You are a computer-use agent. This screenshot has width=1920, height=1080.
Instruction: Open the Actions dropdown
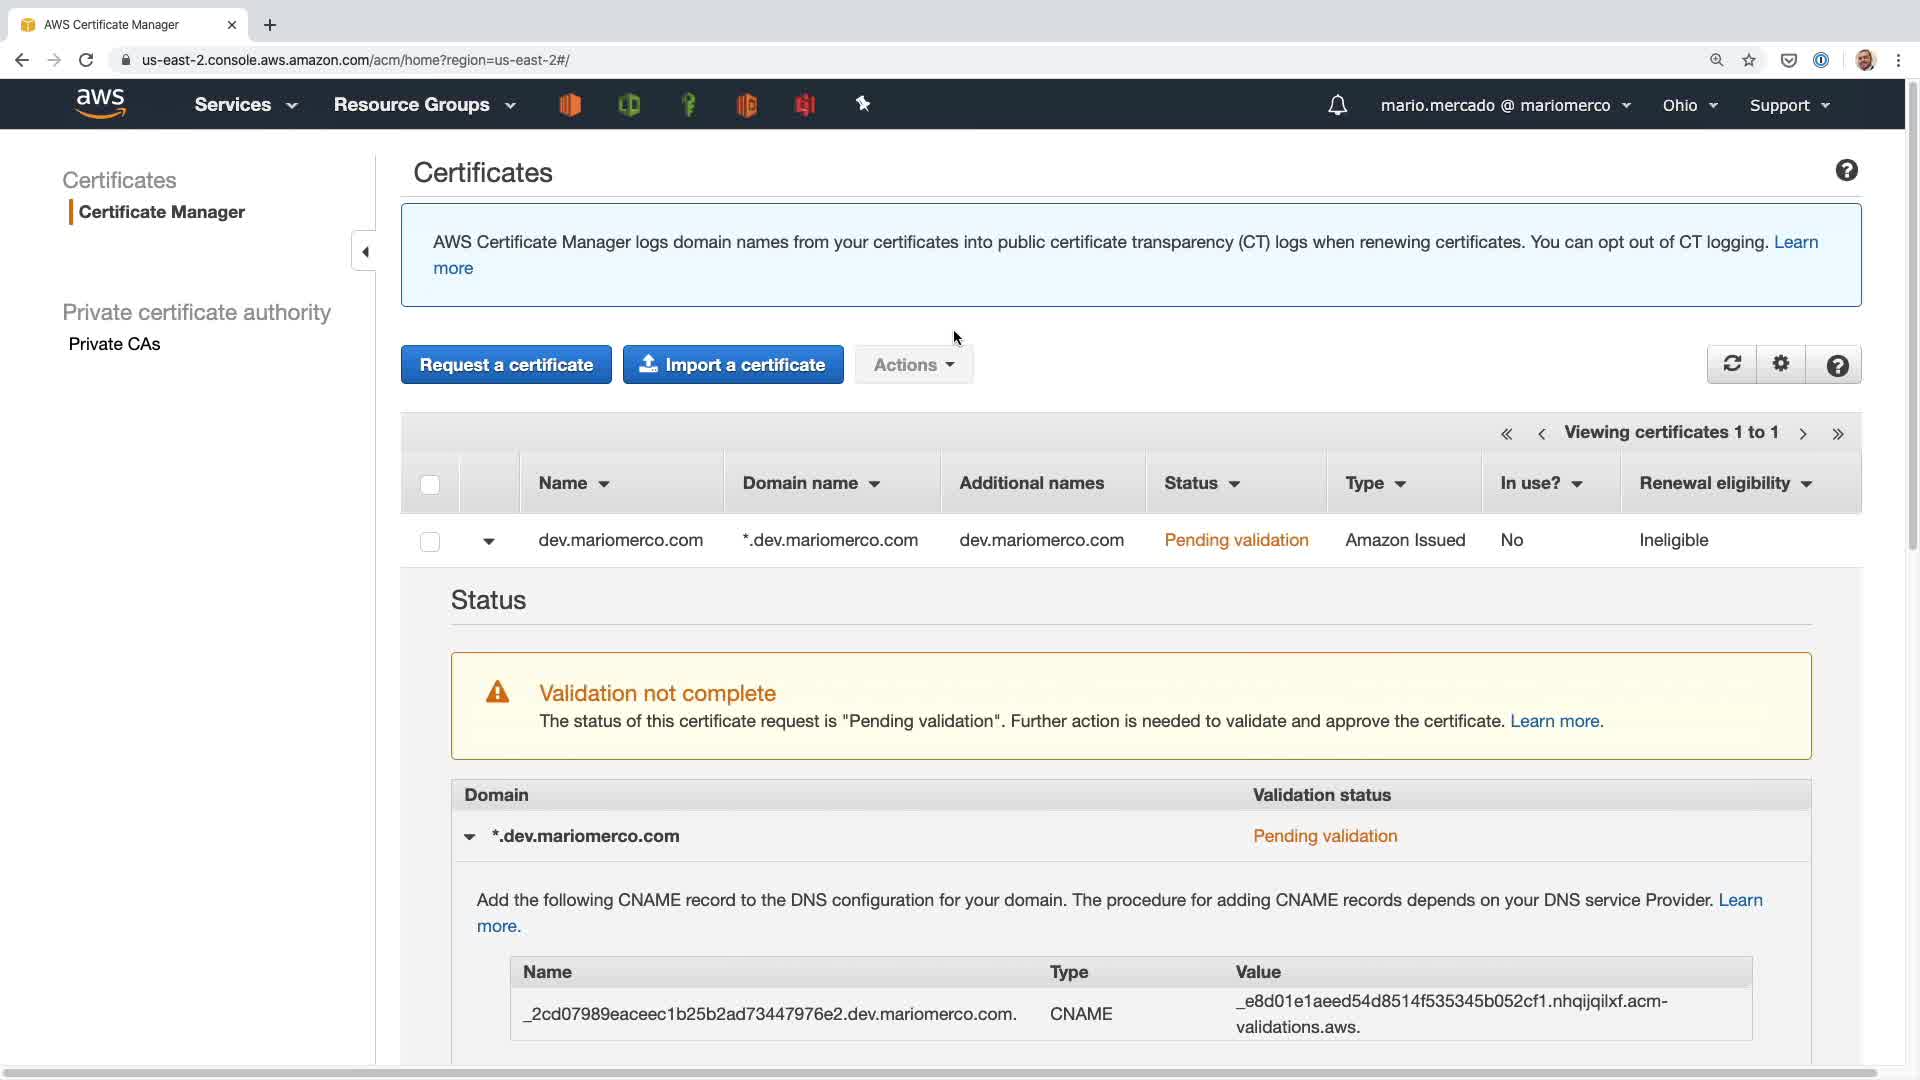pyautogui.click(x=913, y=365)
